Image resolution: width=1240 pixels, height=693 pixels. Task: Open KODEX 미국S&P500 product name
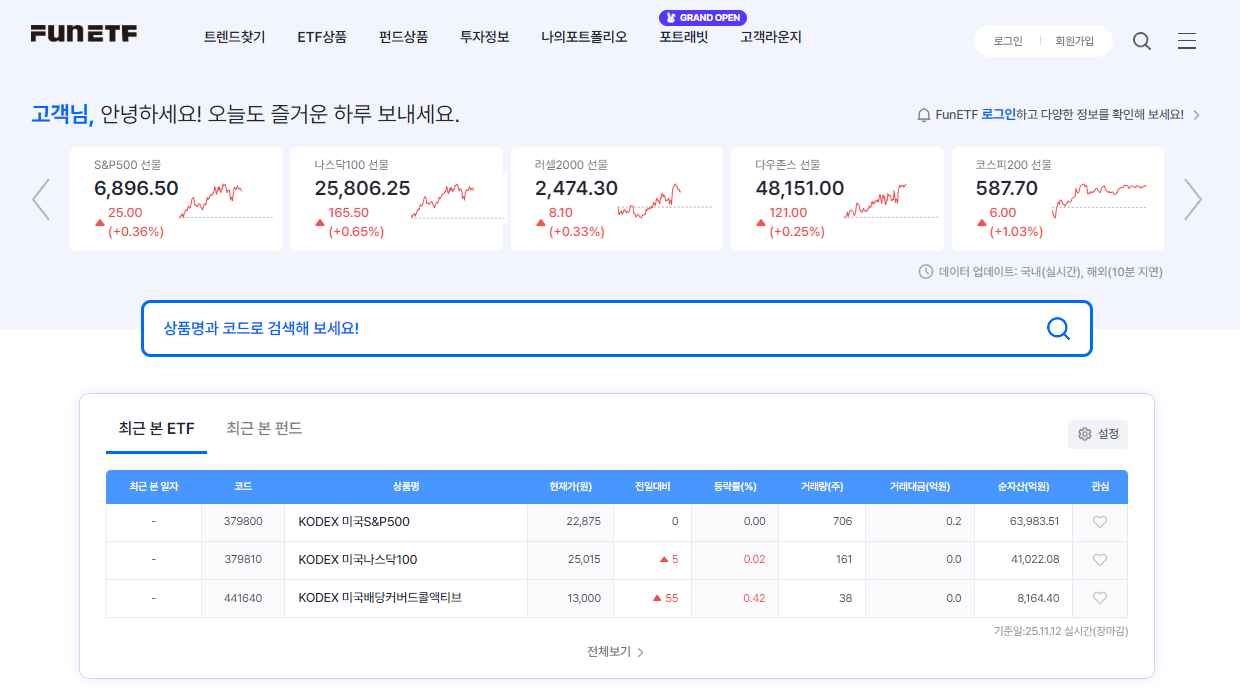tap(354, 522)
